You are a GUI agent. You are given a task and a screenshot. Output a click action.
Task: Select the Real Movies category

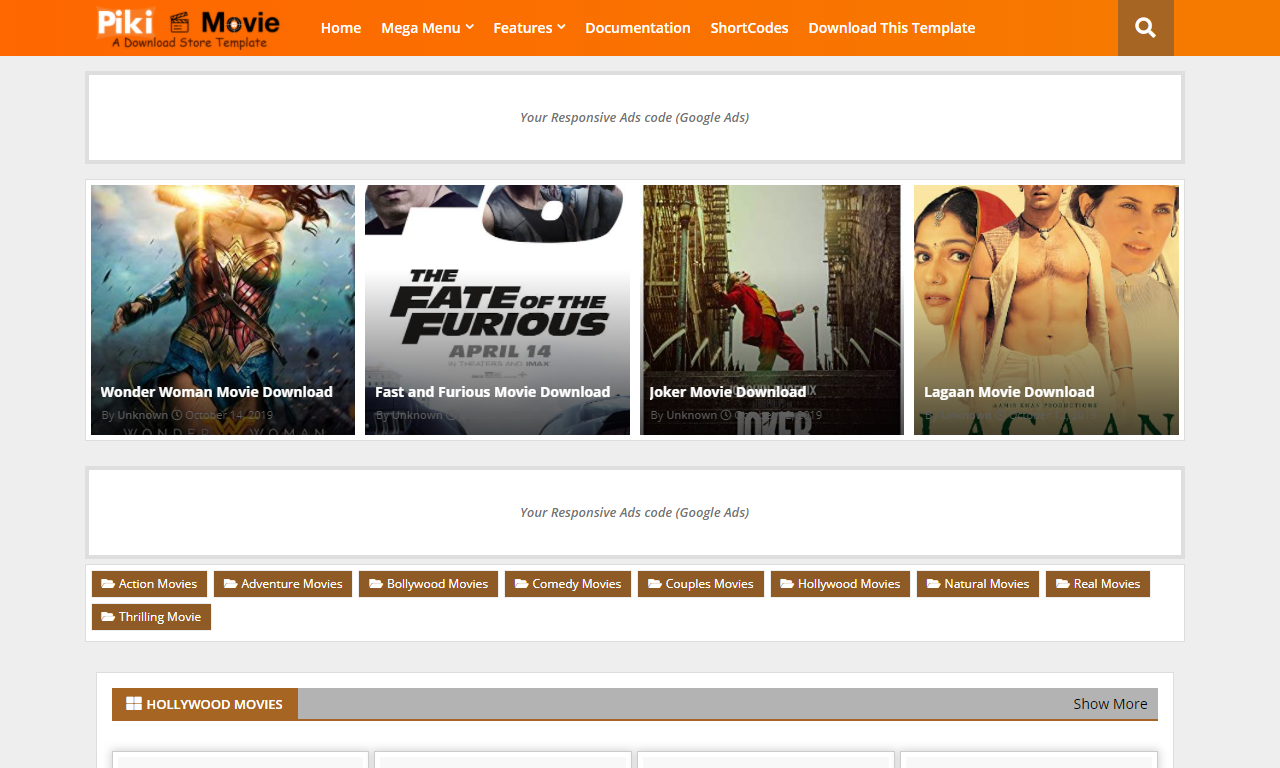(x=1098, y=584)
